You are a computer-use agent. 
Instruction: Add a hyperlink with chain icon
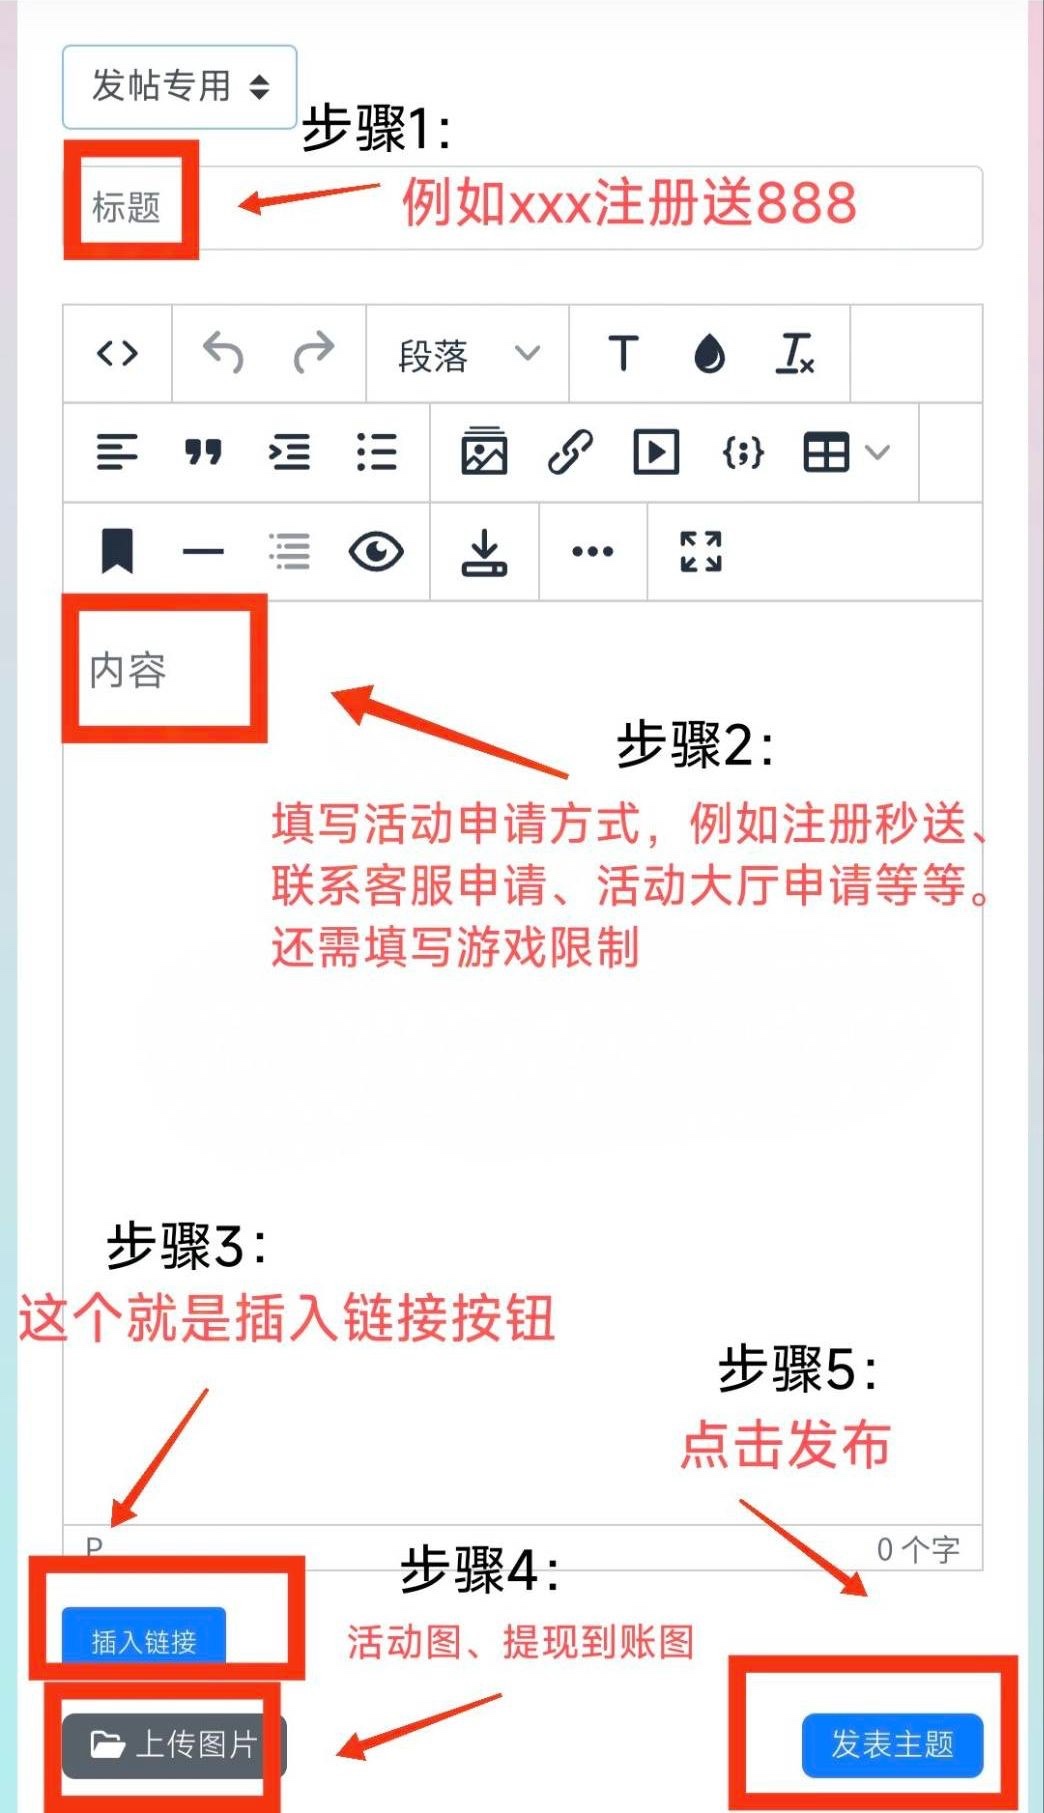point(570,452)
